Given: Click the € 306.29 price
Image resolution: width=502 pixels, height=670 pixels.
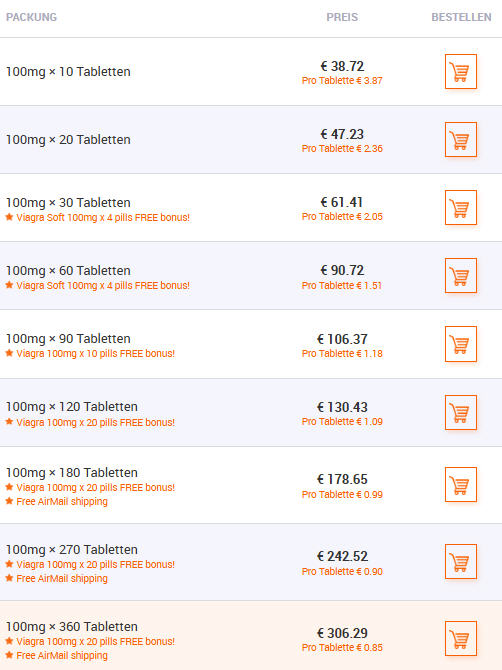Looking at the screenshot, I should (x=342, y=633).
